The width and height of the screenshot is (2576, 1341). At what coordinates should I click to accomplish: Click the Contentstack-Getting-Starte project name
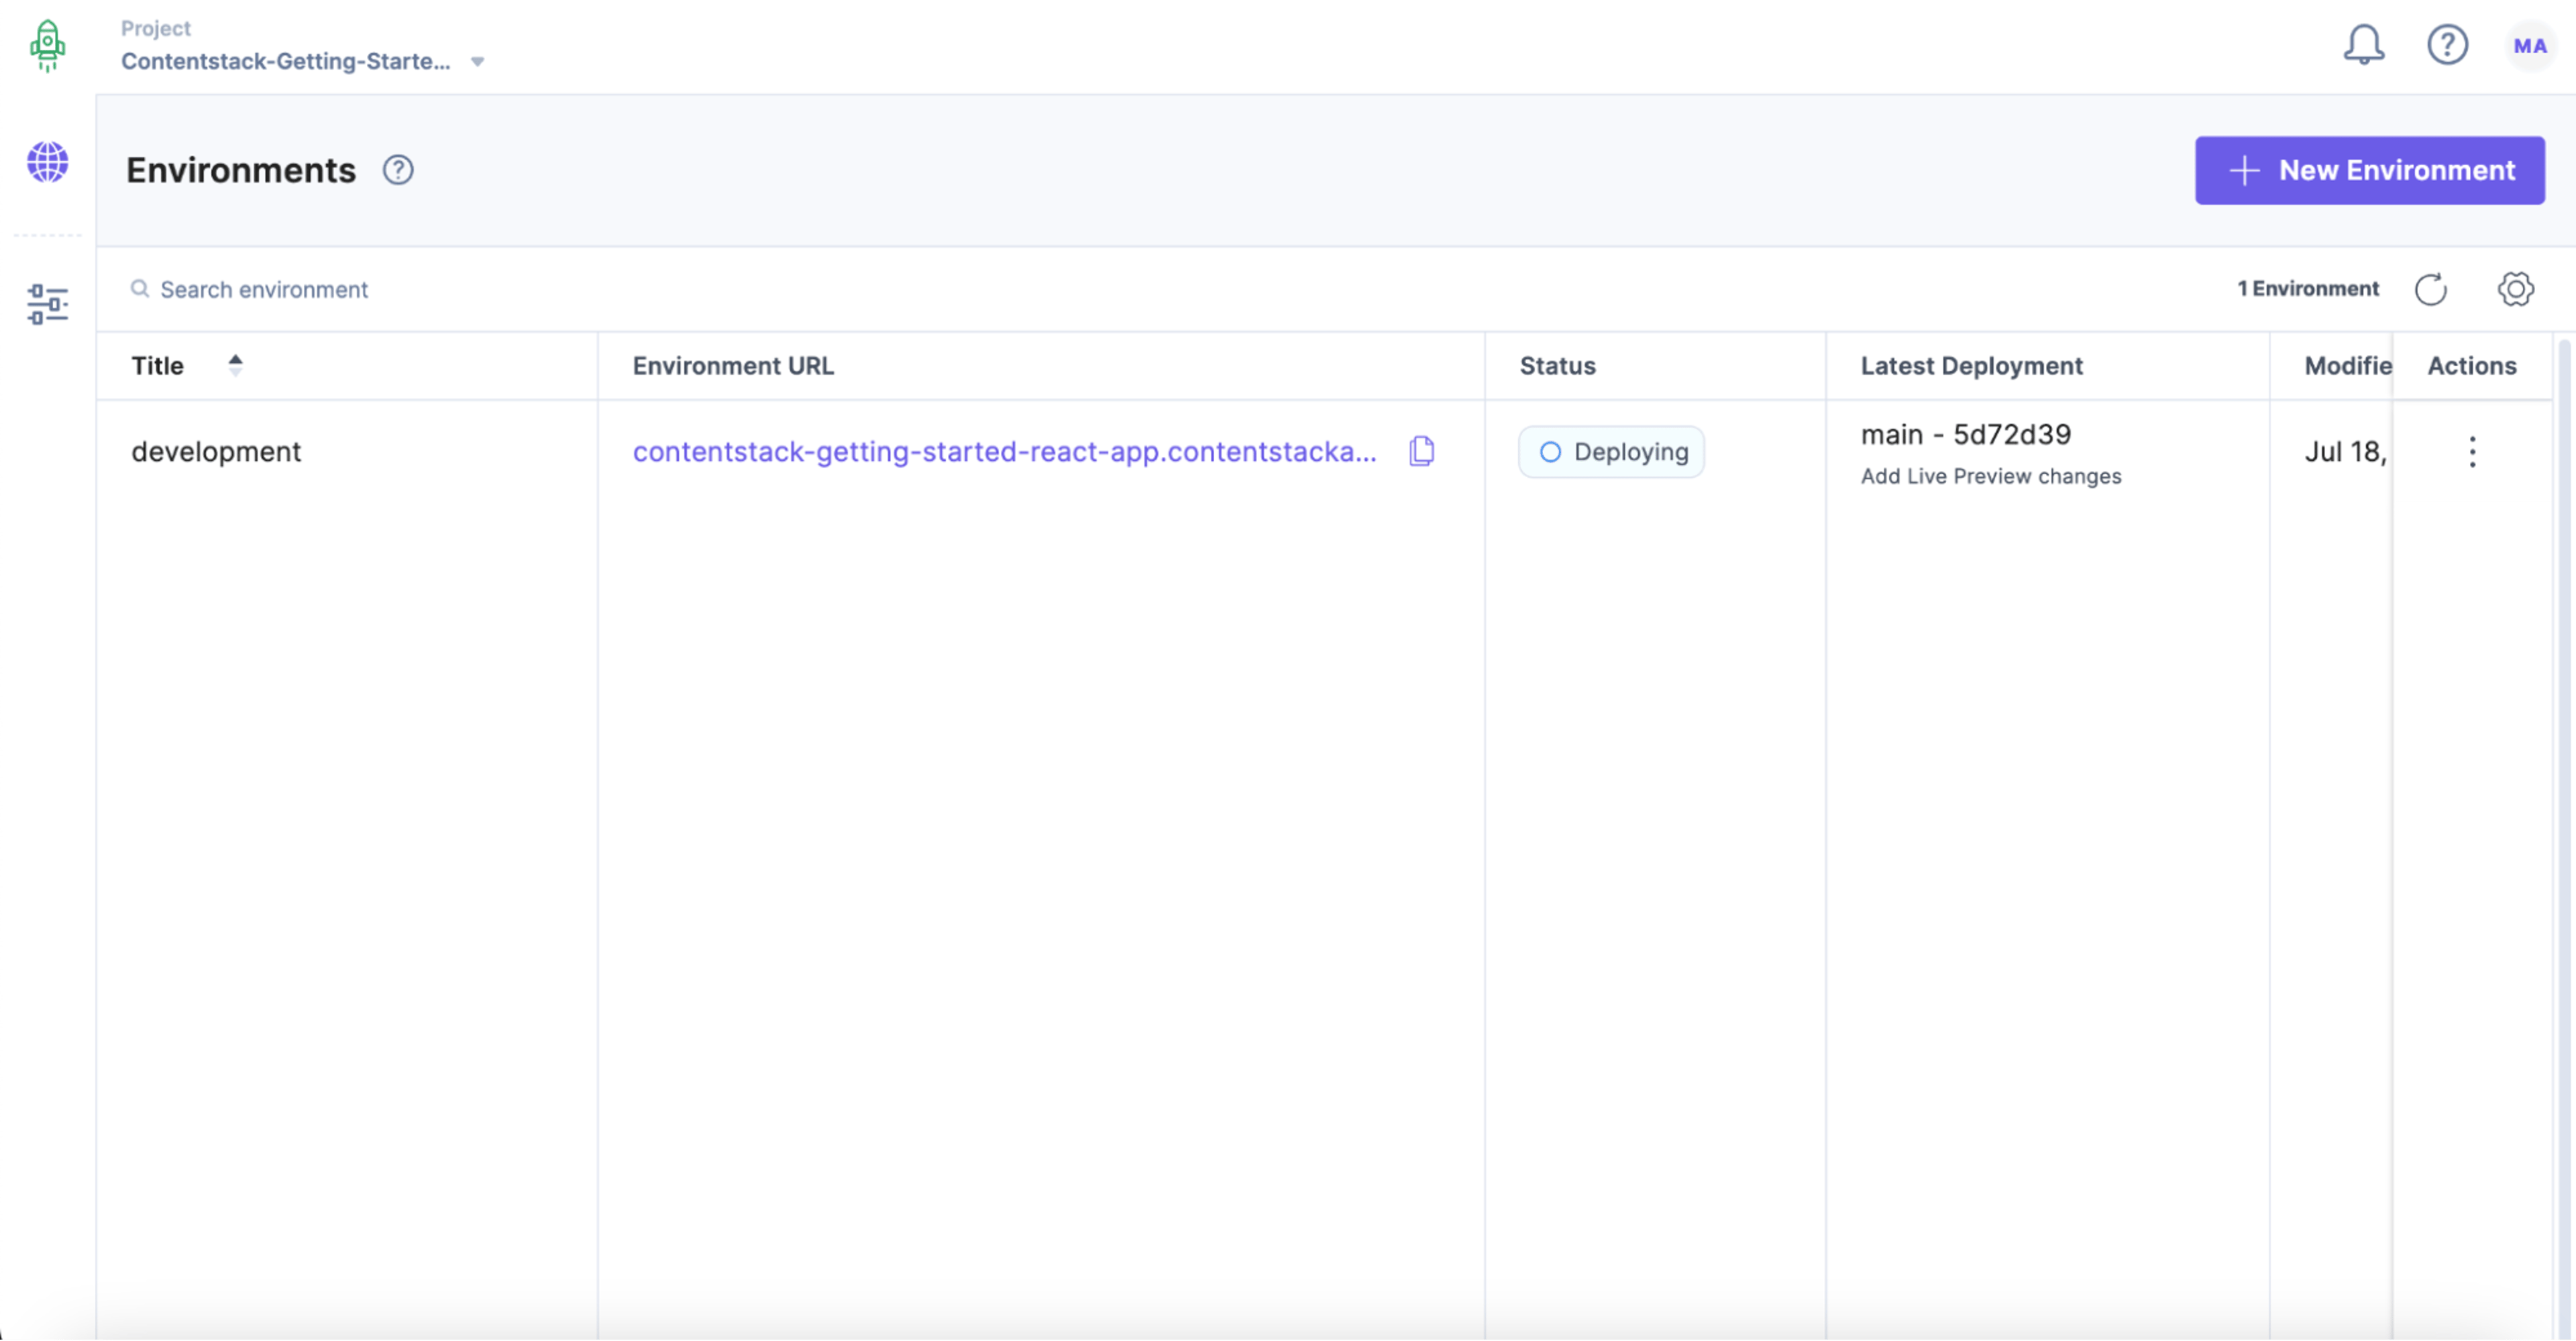286,61
